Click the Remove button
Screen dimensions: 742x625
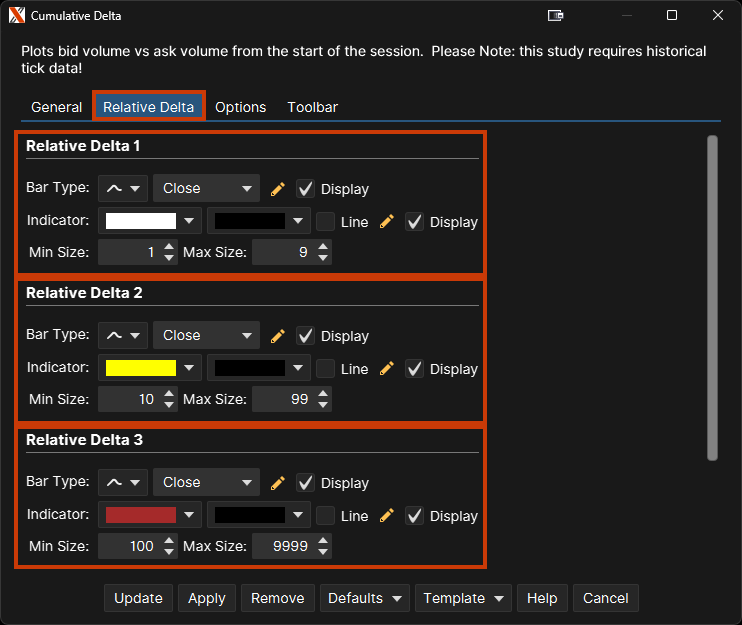[x=277, y=598]
